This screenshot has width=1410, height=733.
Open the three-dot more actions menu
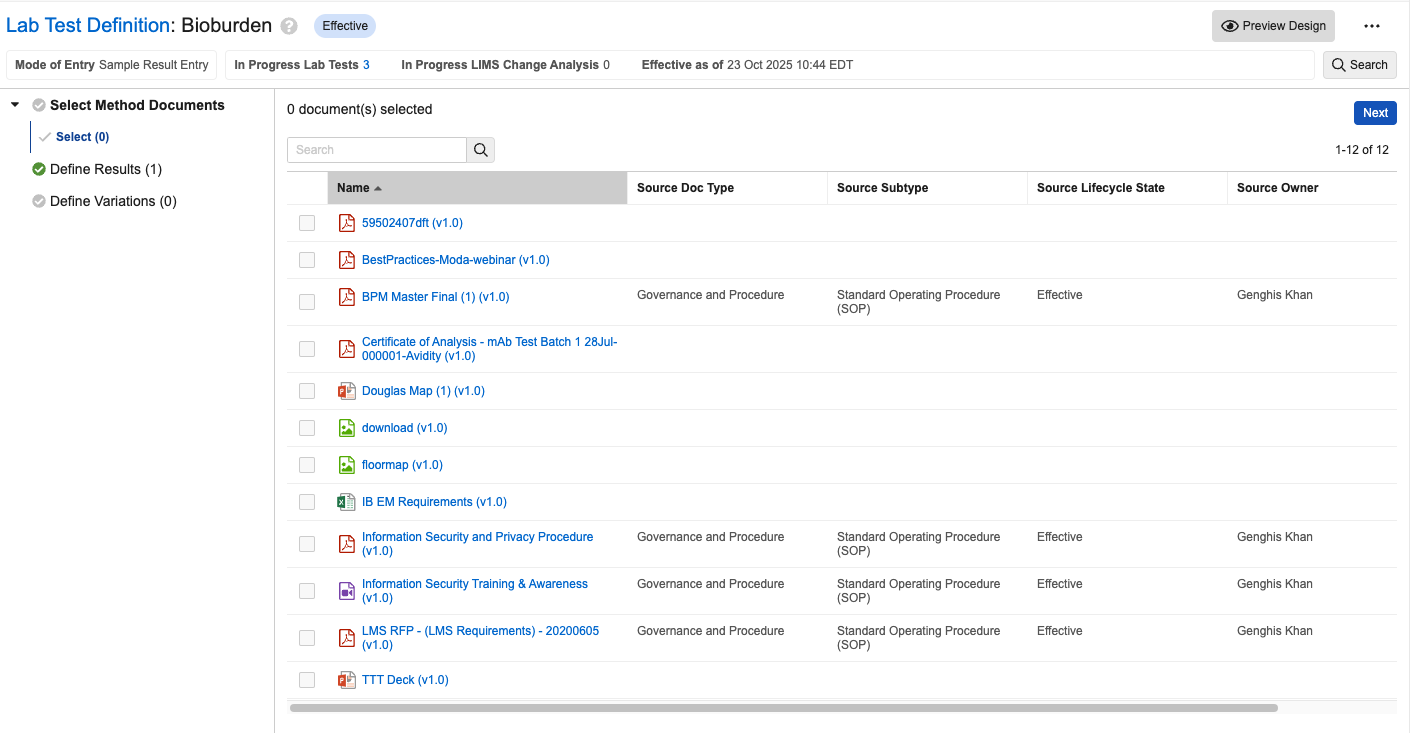[x=1372, y=26]
